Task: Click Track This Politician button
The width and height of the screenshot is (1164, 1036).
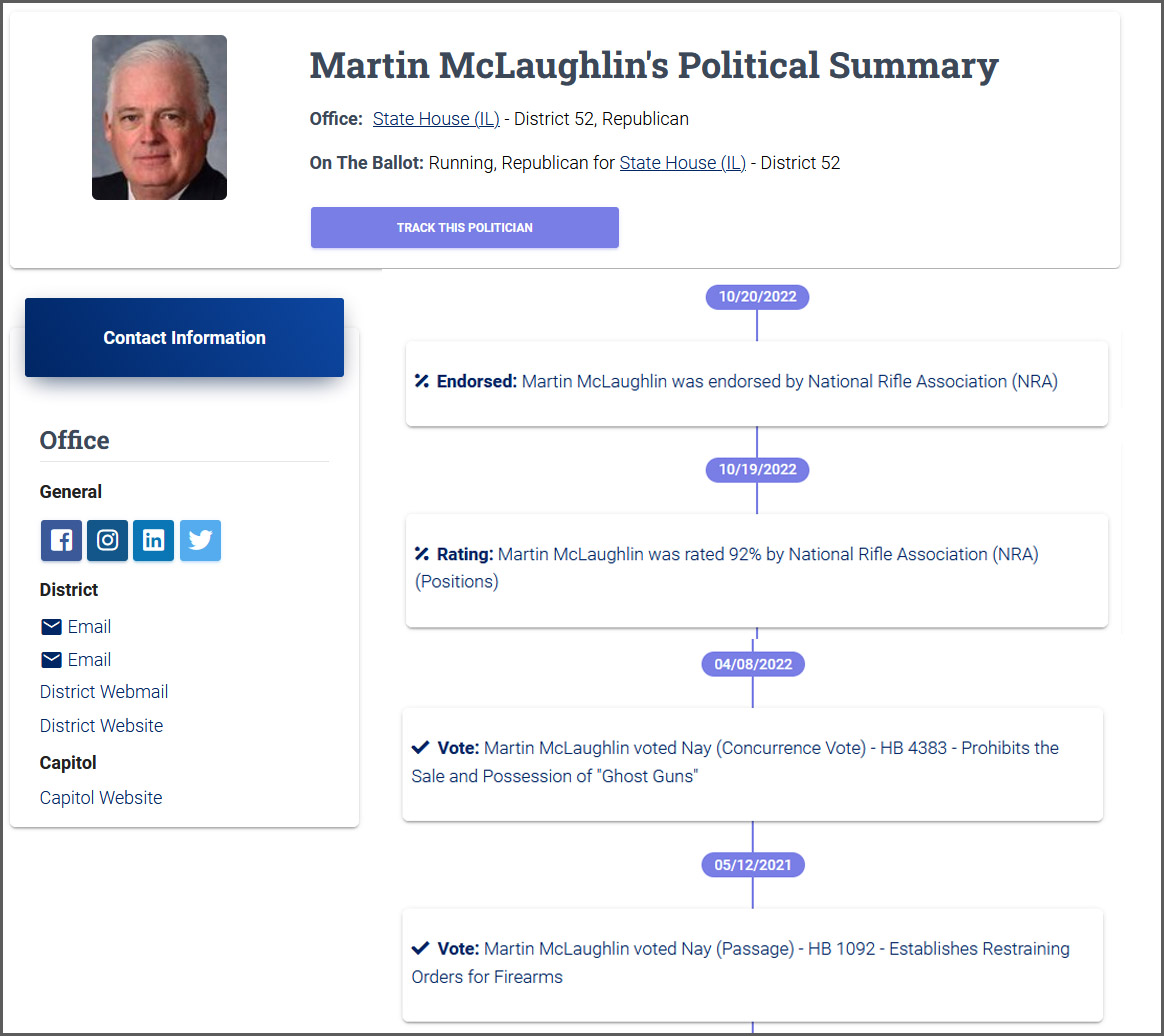Action: (465, 227)
